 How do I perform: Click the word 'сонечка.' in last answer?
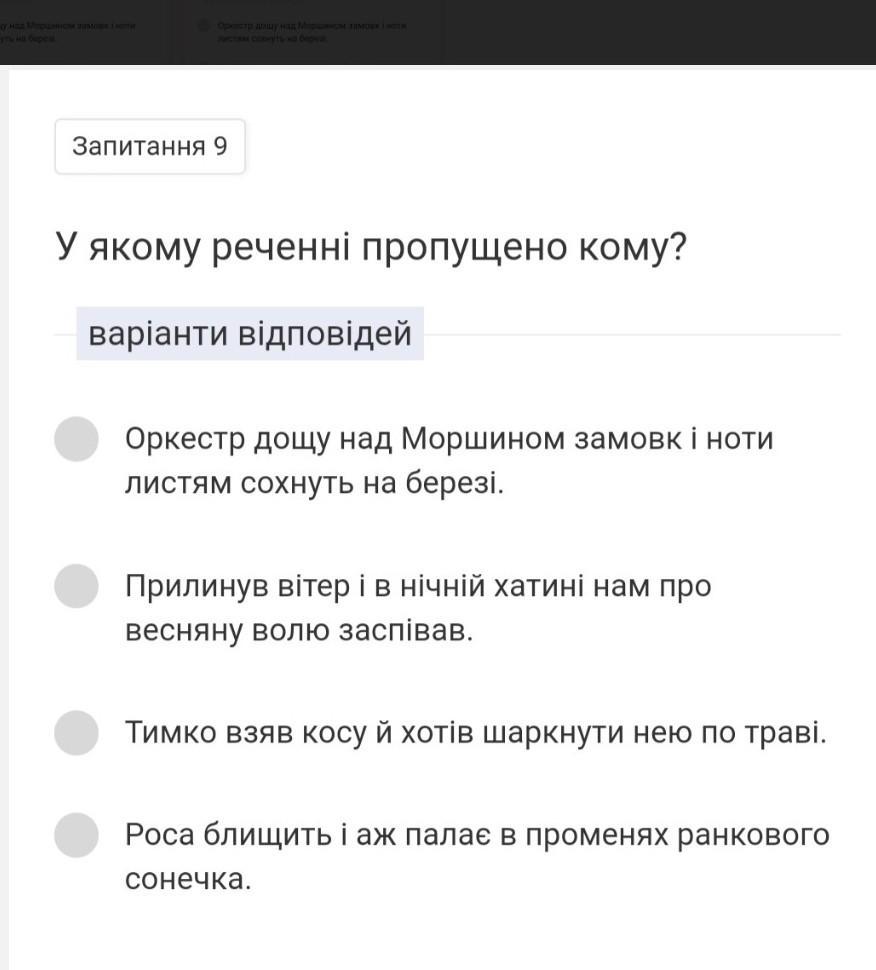click(x=187, y=880)
